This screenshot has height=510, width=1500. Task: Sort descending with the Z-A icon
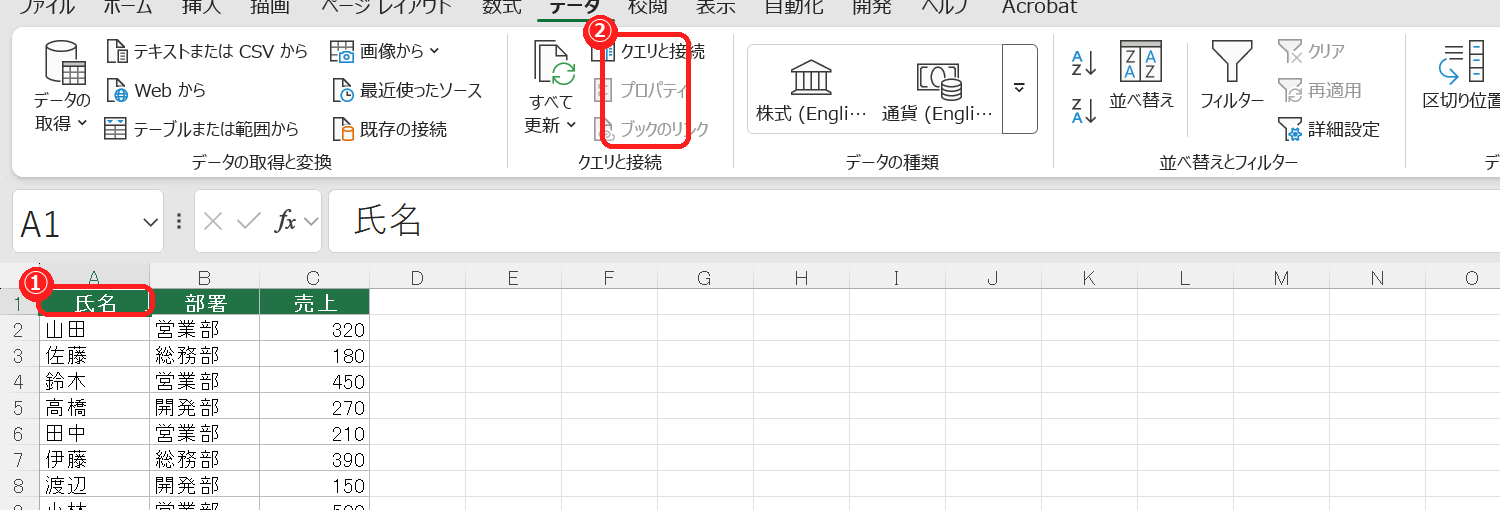click(1084, 110)
